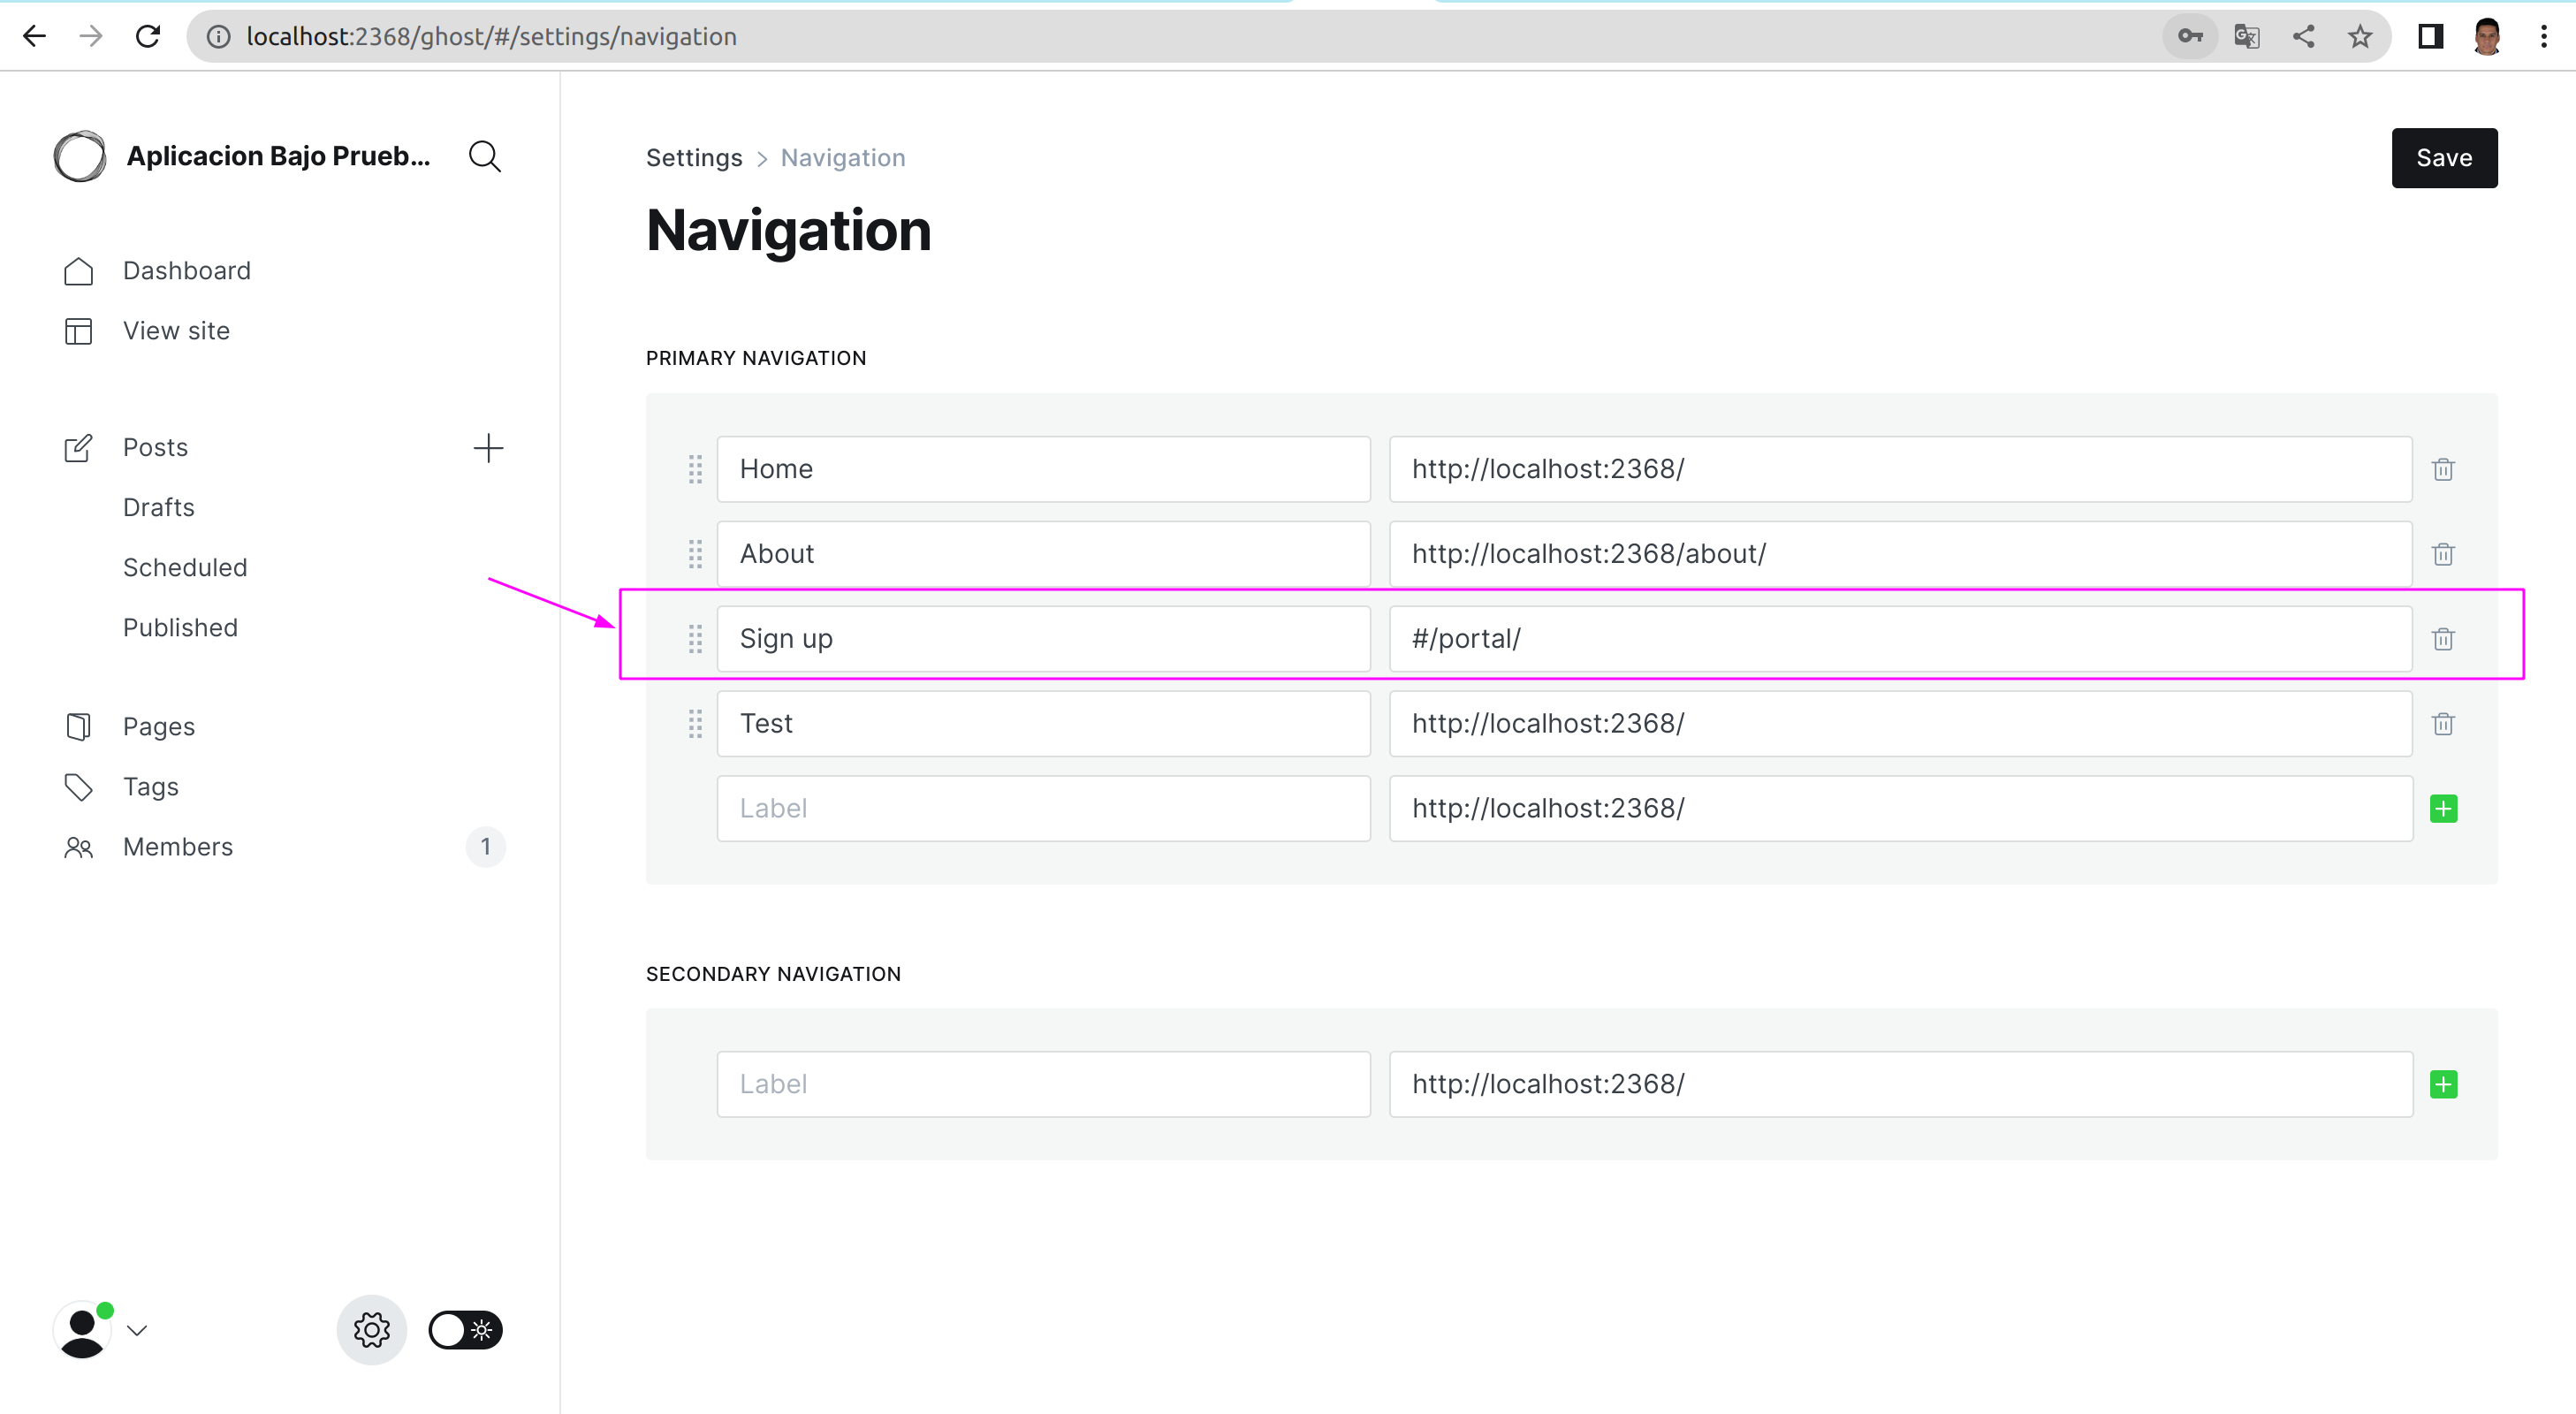This screenshot has width=2576, height=1414.
Task: Click plus icon to create new post
Action: [x=488, y=448]
